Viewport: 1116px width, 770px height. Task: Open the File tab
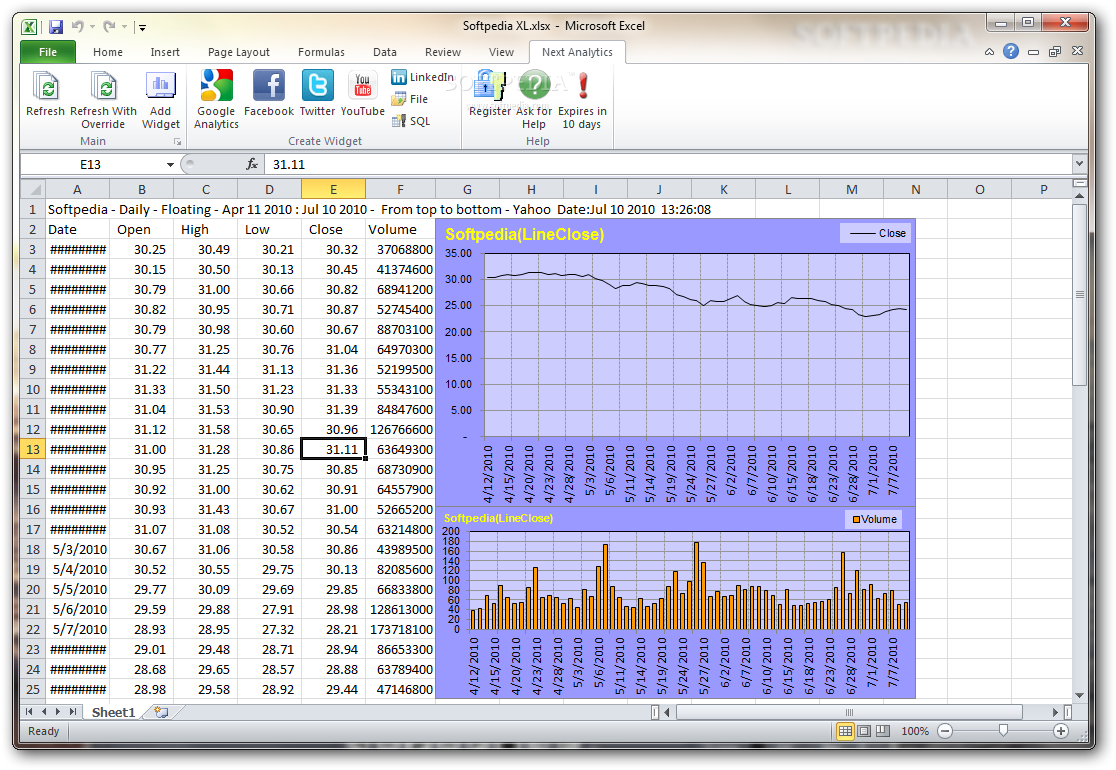coord(48,52)
